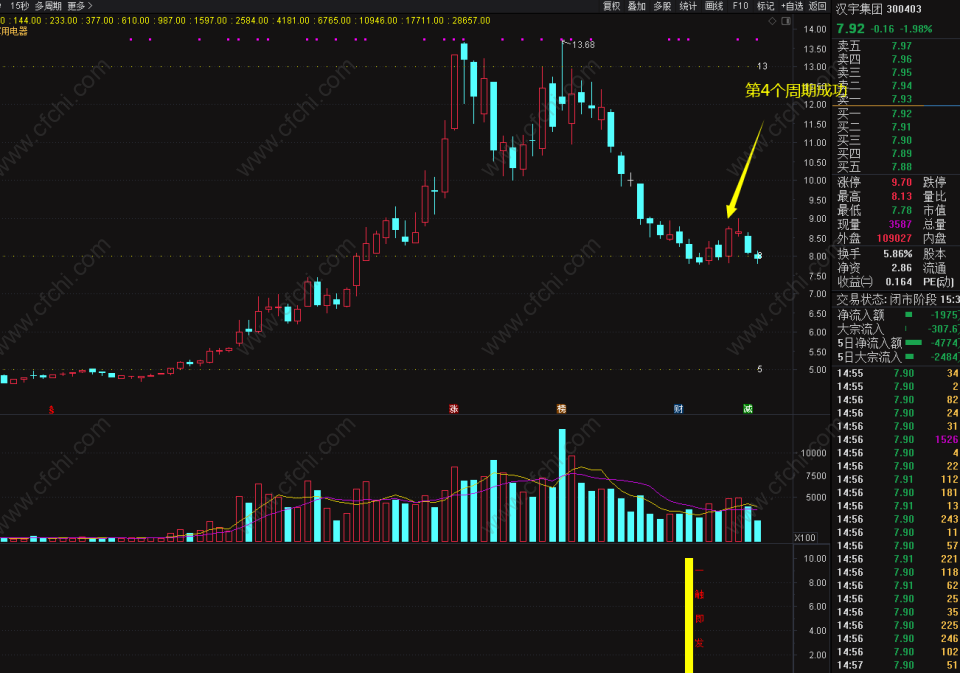
Task: Click the 买一 bid price 7.92
Action: coord(901,114)
